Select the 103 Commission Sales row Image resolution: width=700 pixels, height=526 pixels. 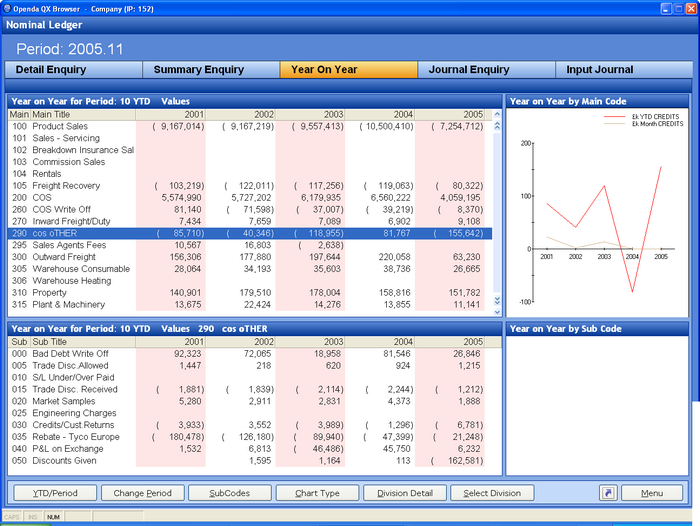point(250,162)
